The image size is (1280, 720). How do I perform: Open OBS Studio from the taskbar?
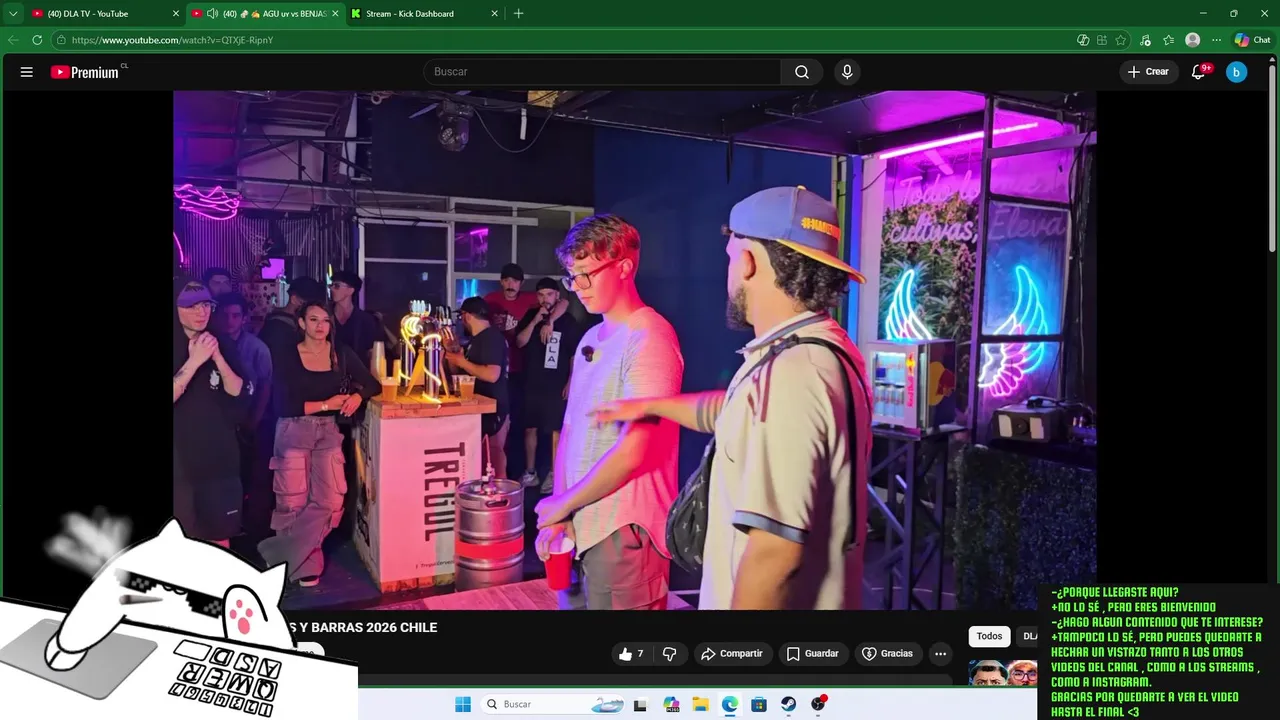[818, 704]
